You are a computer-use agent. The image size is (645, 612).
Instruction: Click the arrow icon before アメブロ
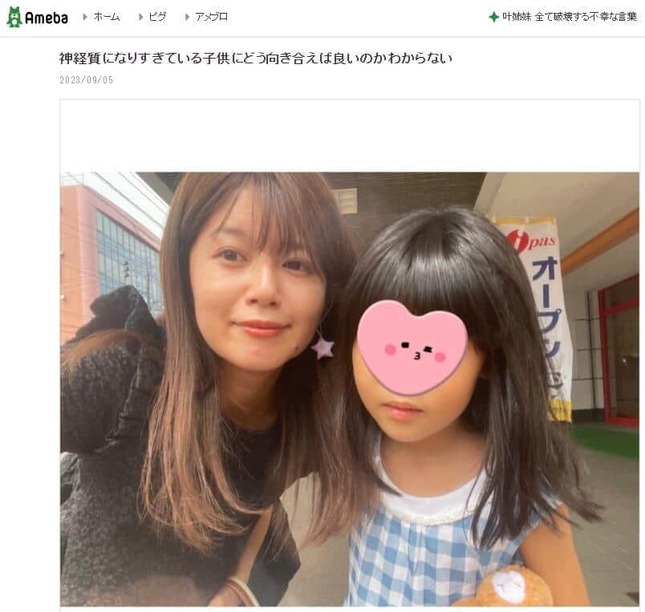click(x=187, y=17)
